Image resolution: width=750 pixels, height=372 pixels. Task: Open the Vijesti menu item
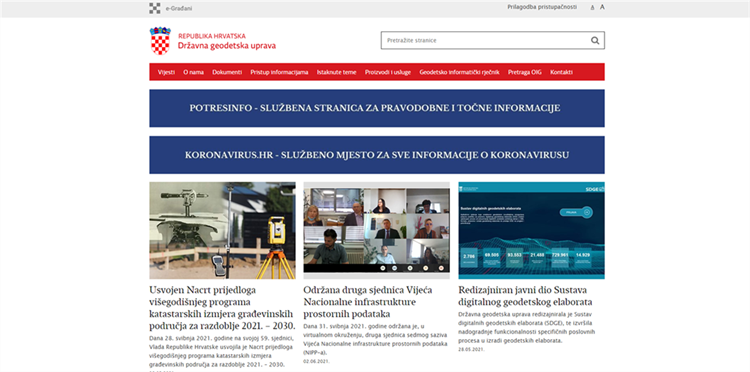[x=166, y=72]
